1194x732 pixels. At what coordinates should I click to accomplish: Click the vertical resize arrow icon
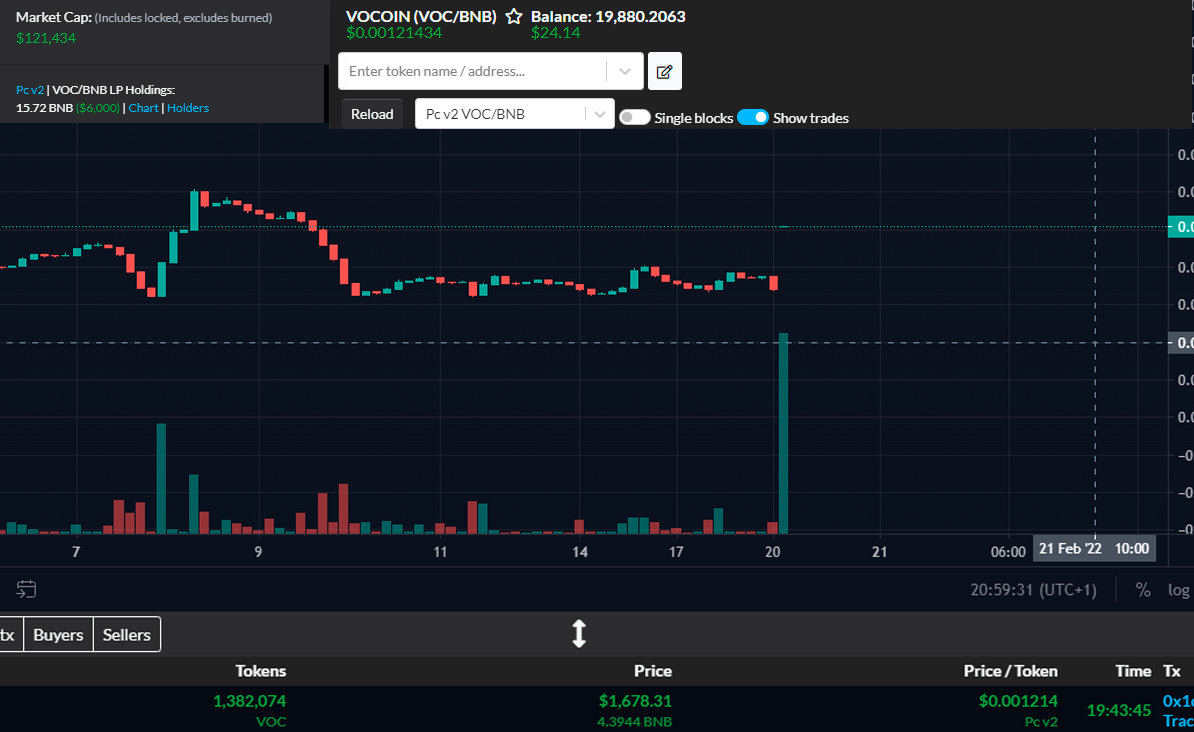click(579, 634)
